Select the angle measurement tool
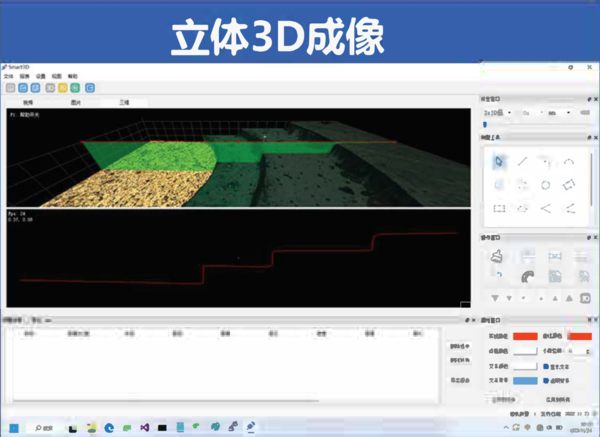This screenshot has height=437, width=600. 546,209
